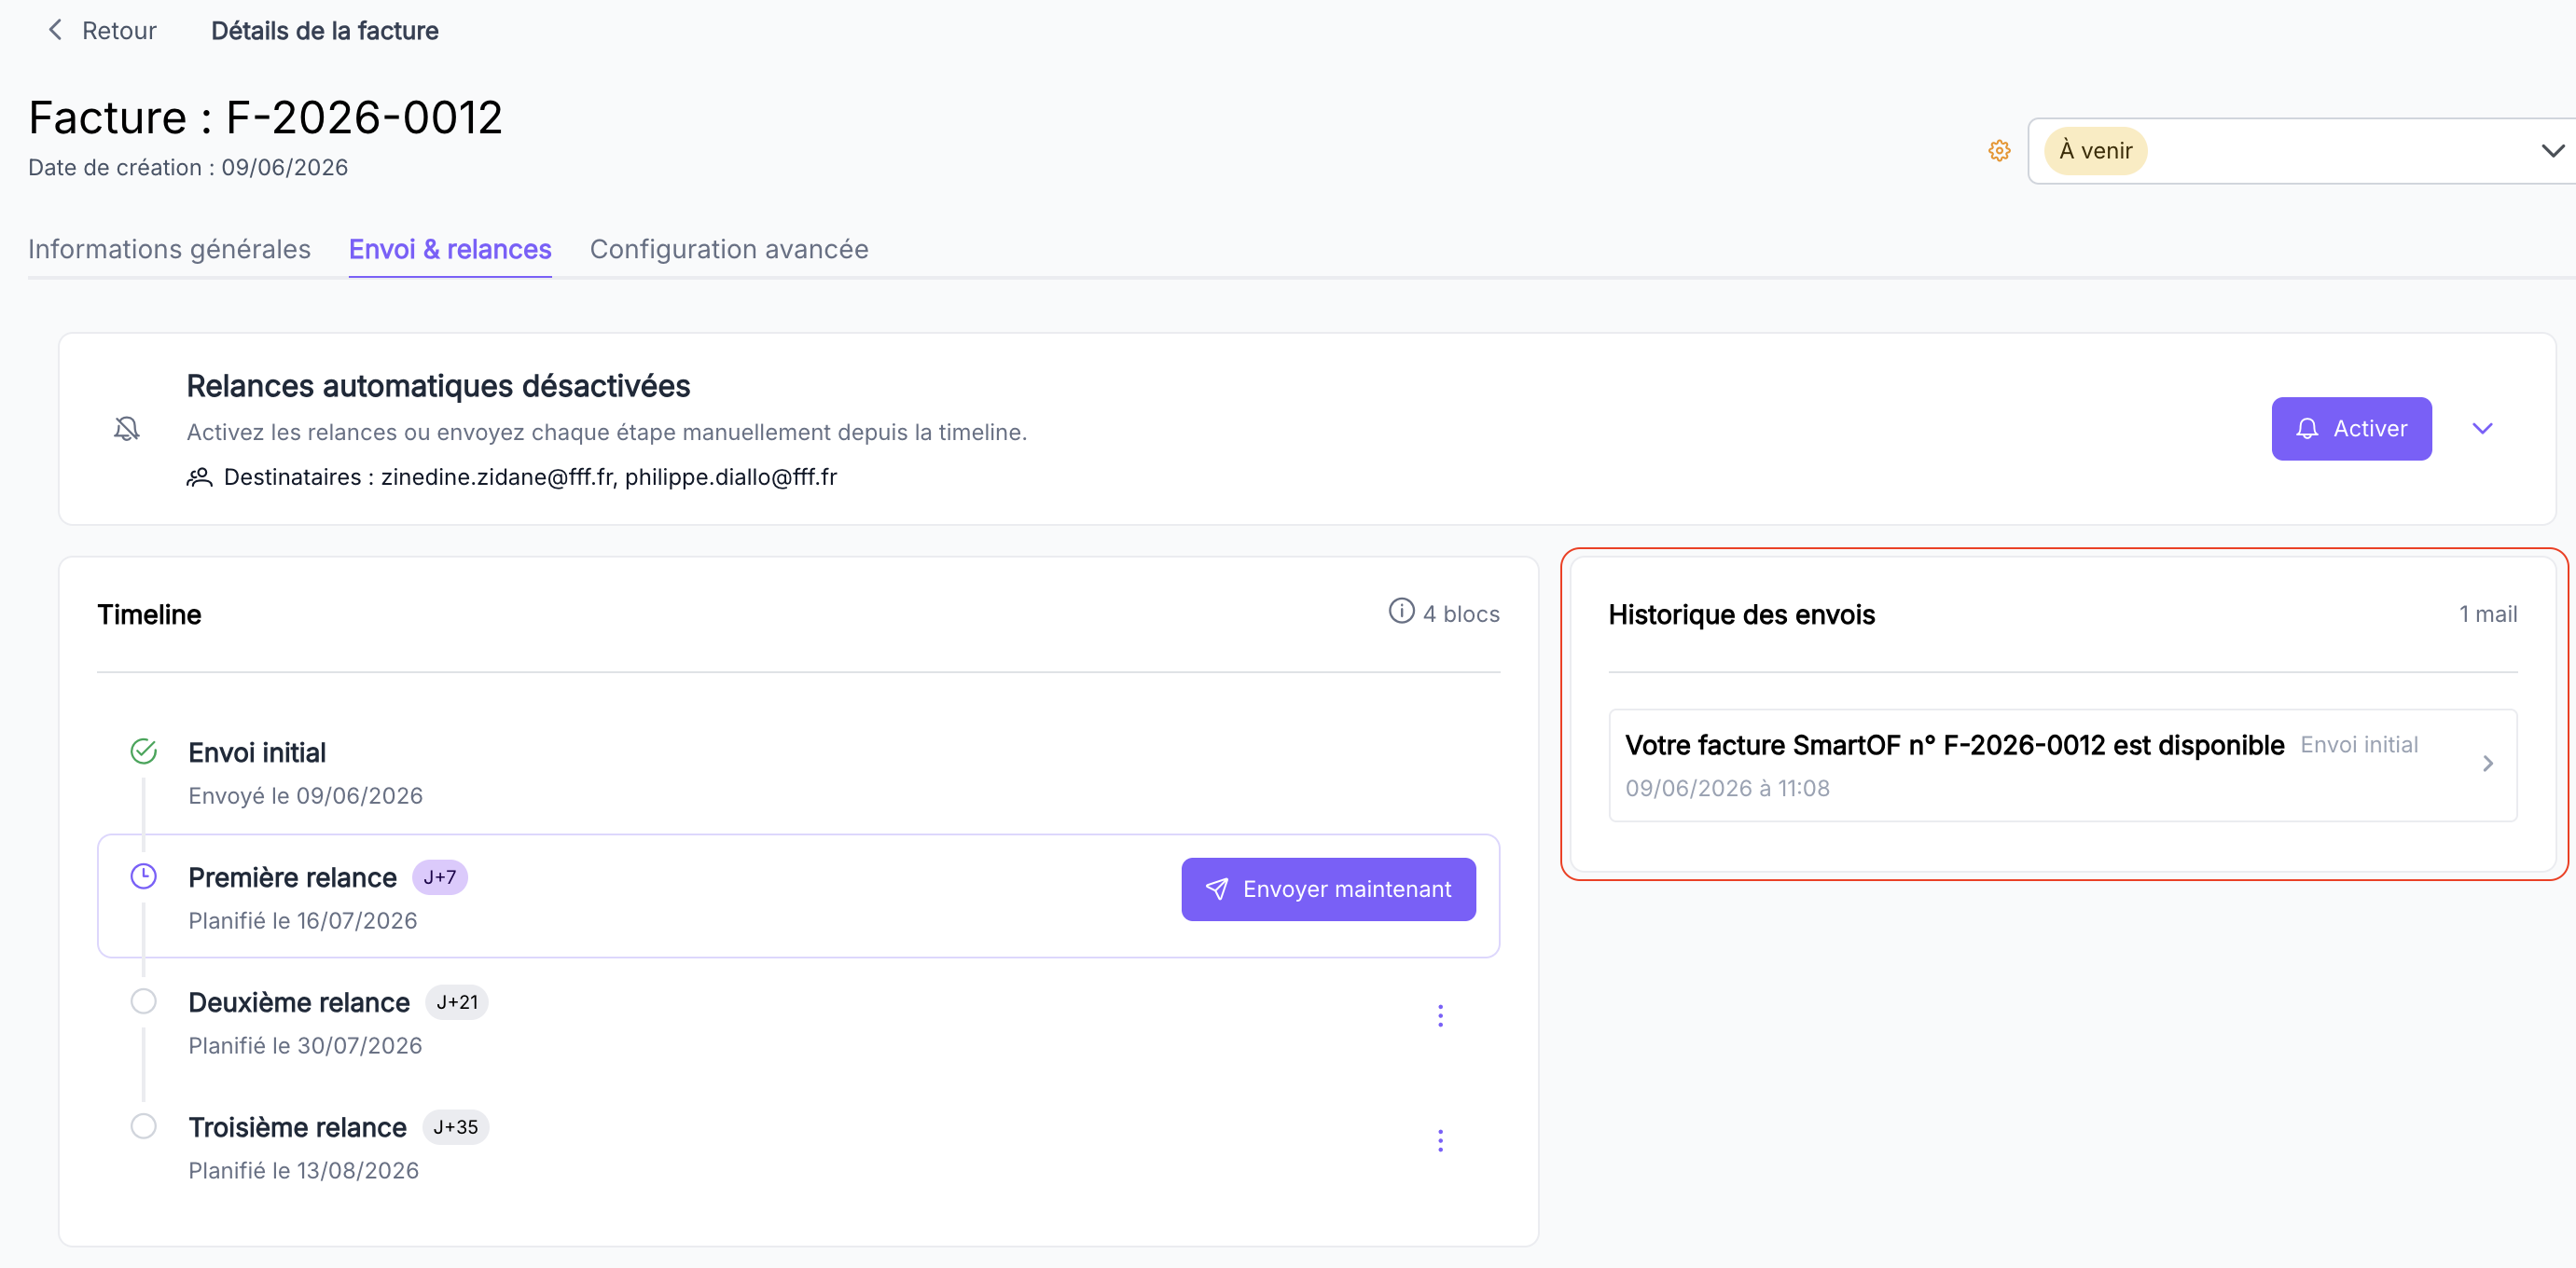The width and height of the screenshot is (2576, 1268).
Task: Click the muted bell icon
Action: coord(127,429)
